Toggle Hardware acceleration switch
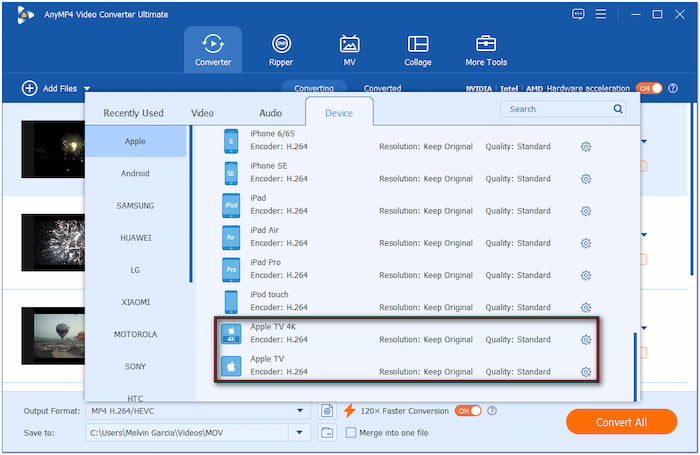This screenshot has width=700, height=455. coord(649,88)
